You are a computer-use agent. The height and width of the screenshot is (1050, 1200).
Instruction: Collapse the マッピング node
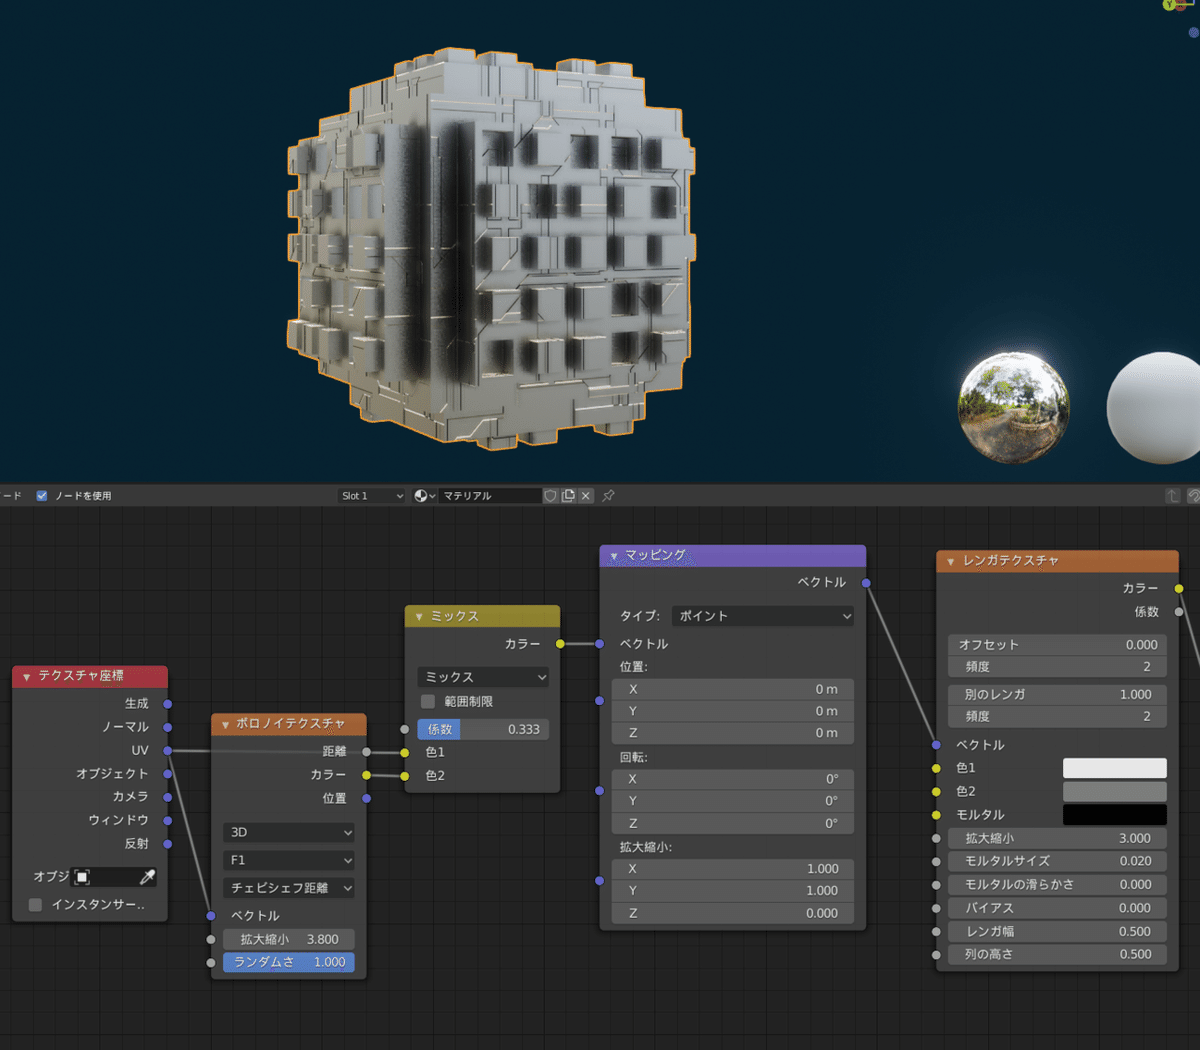(614, 556)
